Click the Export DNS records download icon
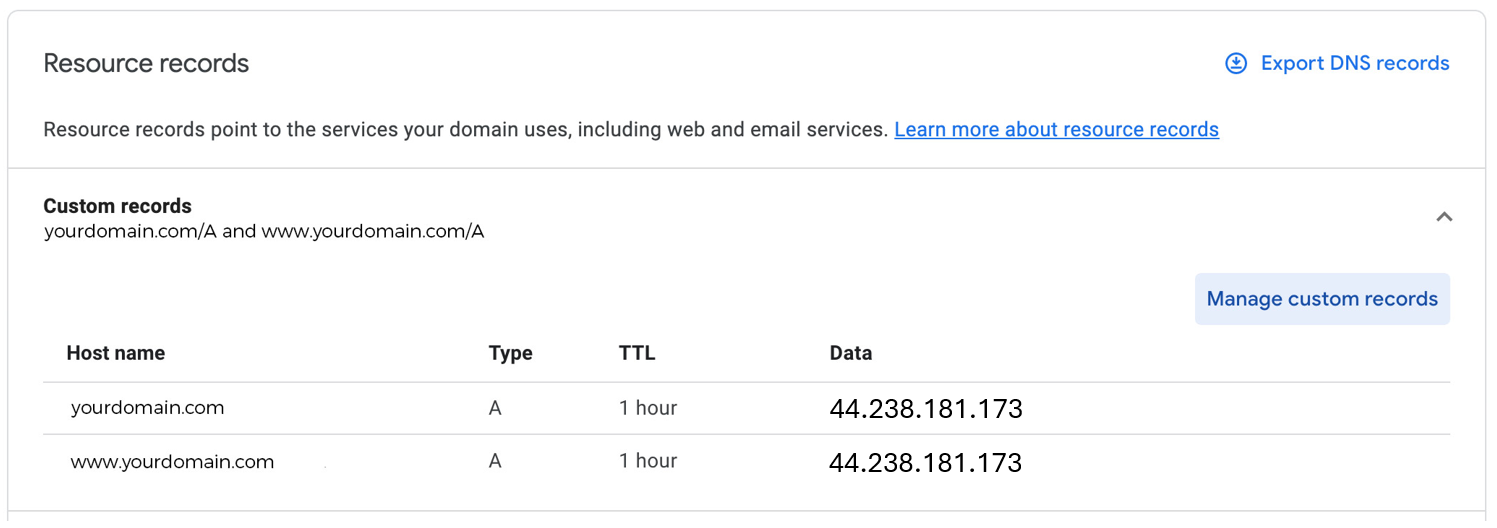 [1236, 63]
